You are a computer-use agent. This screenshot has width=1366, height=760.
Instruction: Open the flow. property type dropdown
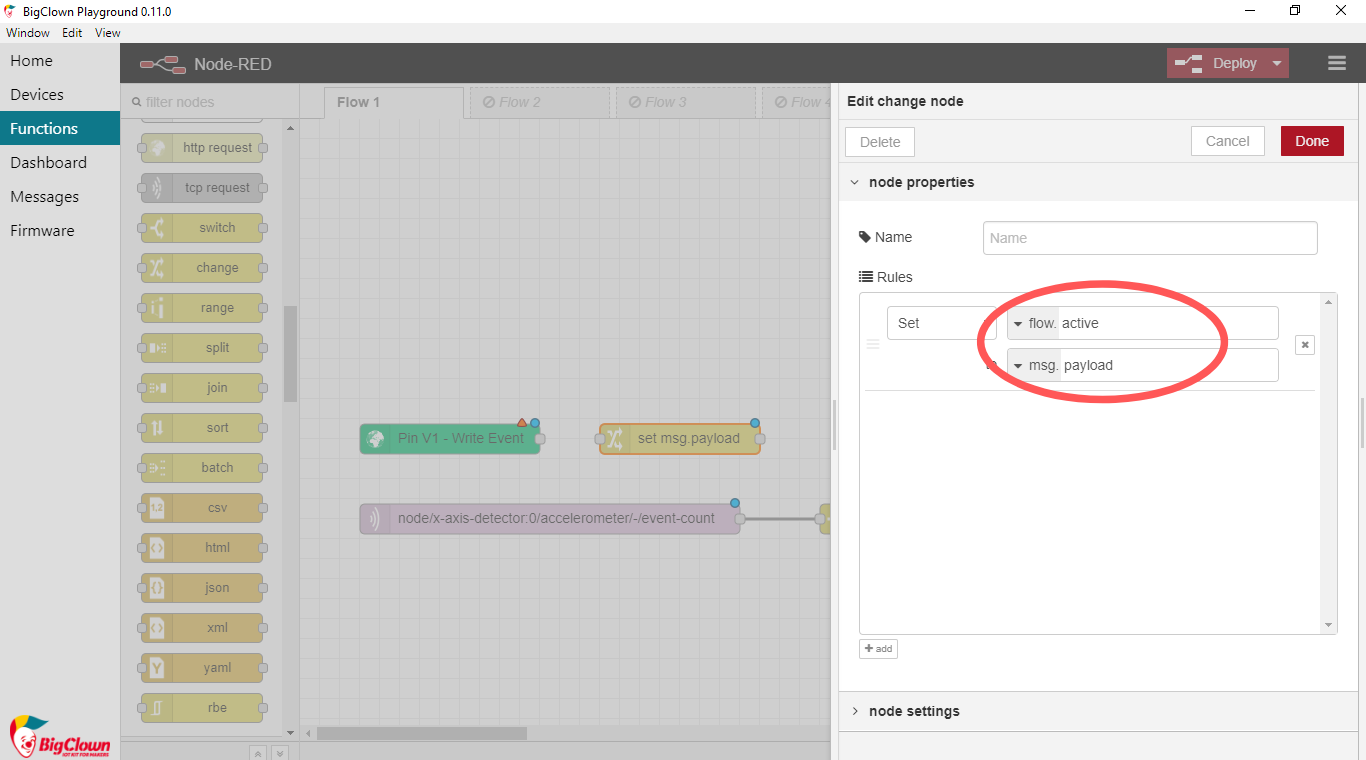(x=1033, y=323)
